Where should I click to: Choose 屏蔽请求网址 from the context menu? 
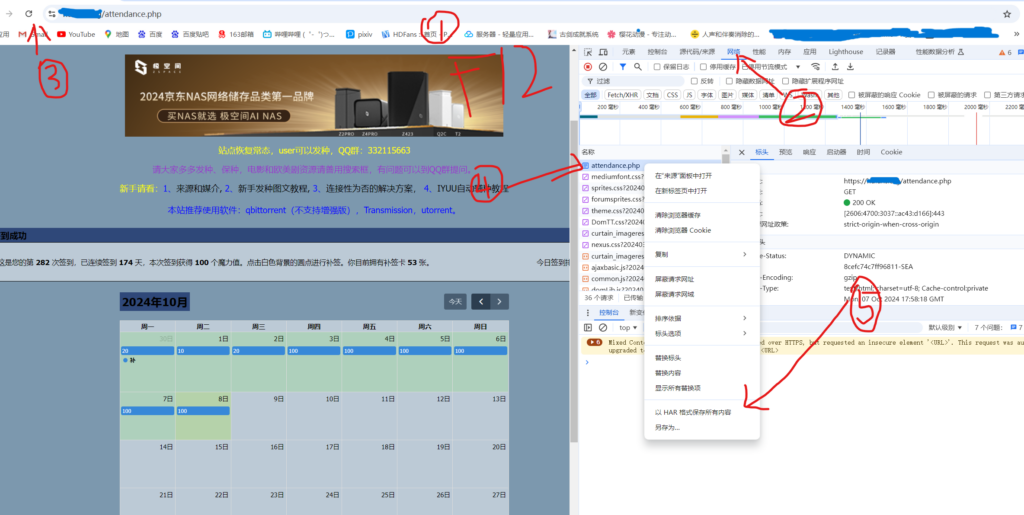(x=702, y=279)
